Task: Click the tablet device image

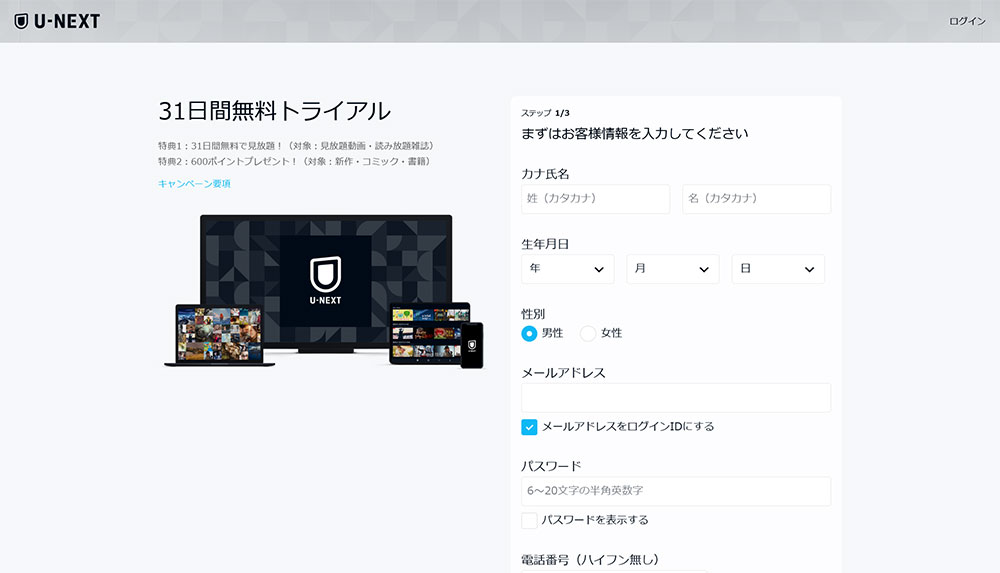Action: pos(423,332)
